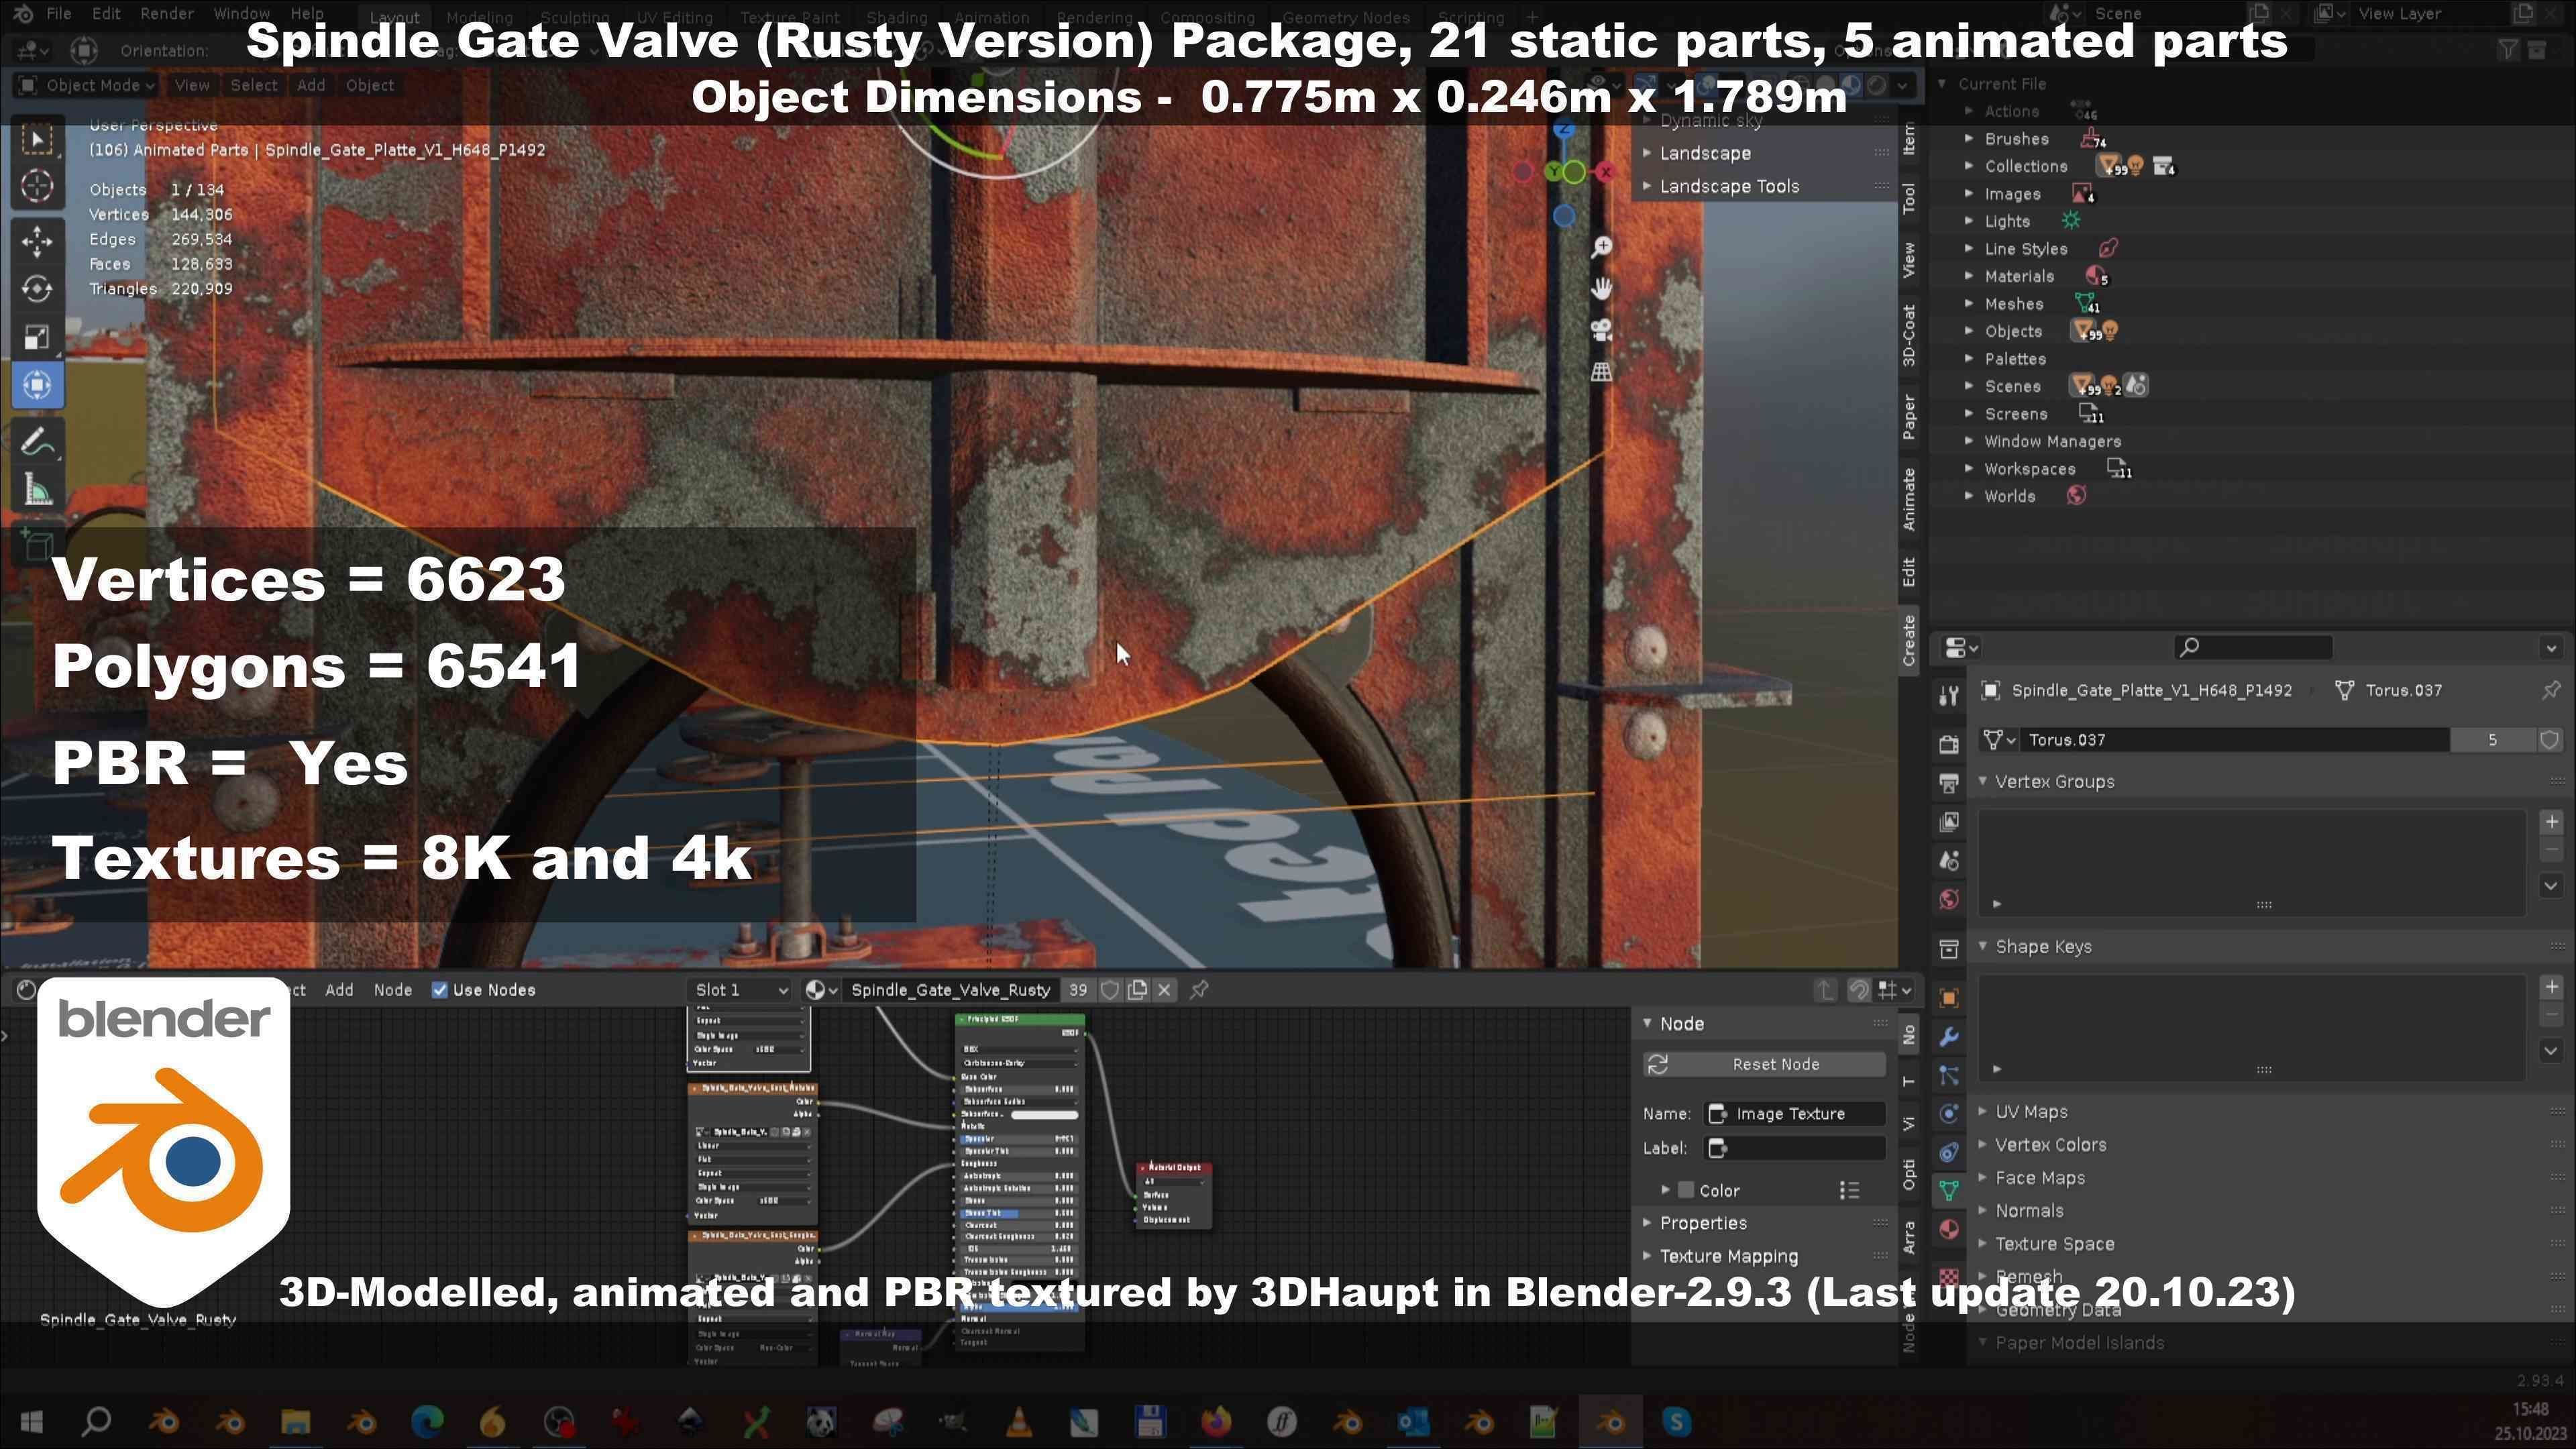The height and width of the screenshot is (1449, 2576).
Task: Toggle the node editor pin icon
Action: 1199,990
